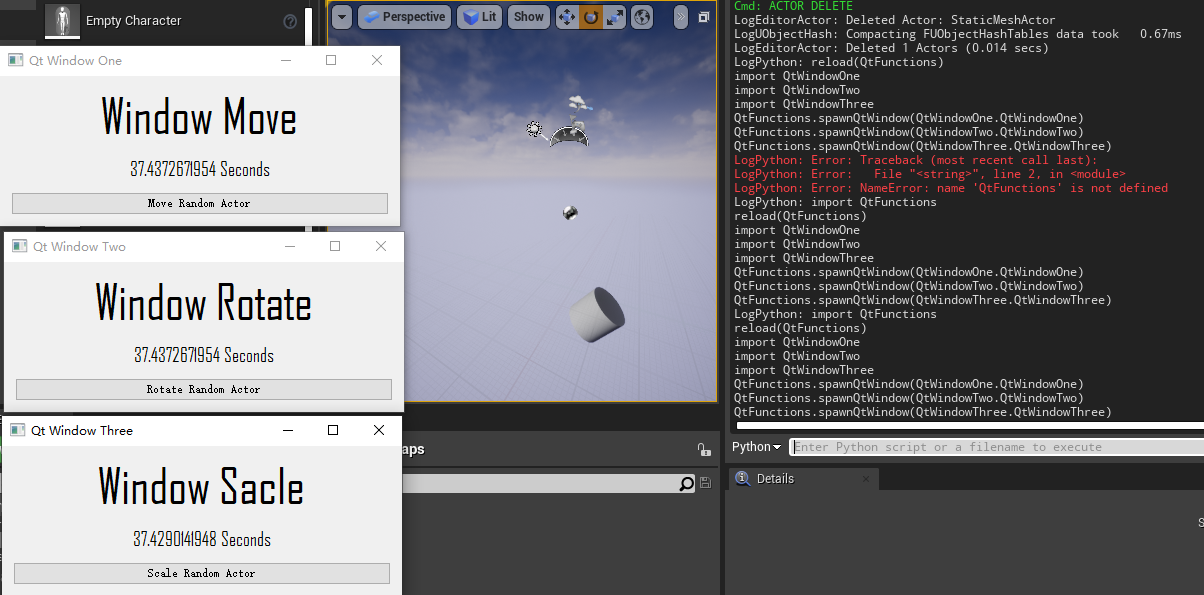Click the Empty Character help question icon
The height and width of the screenshot is (595, 1204).
pos(290,21)
